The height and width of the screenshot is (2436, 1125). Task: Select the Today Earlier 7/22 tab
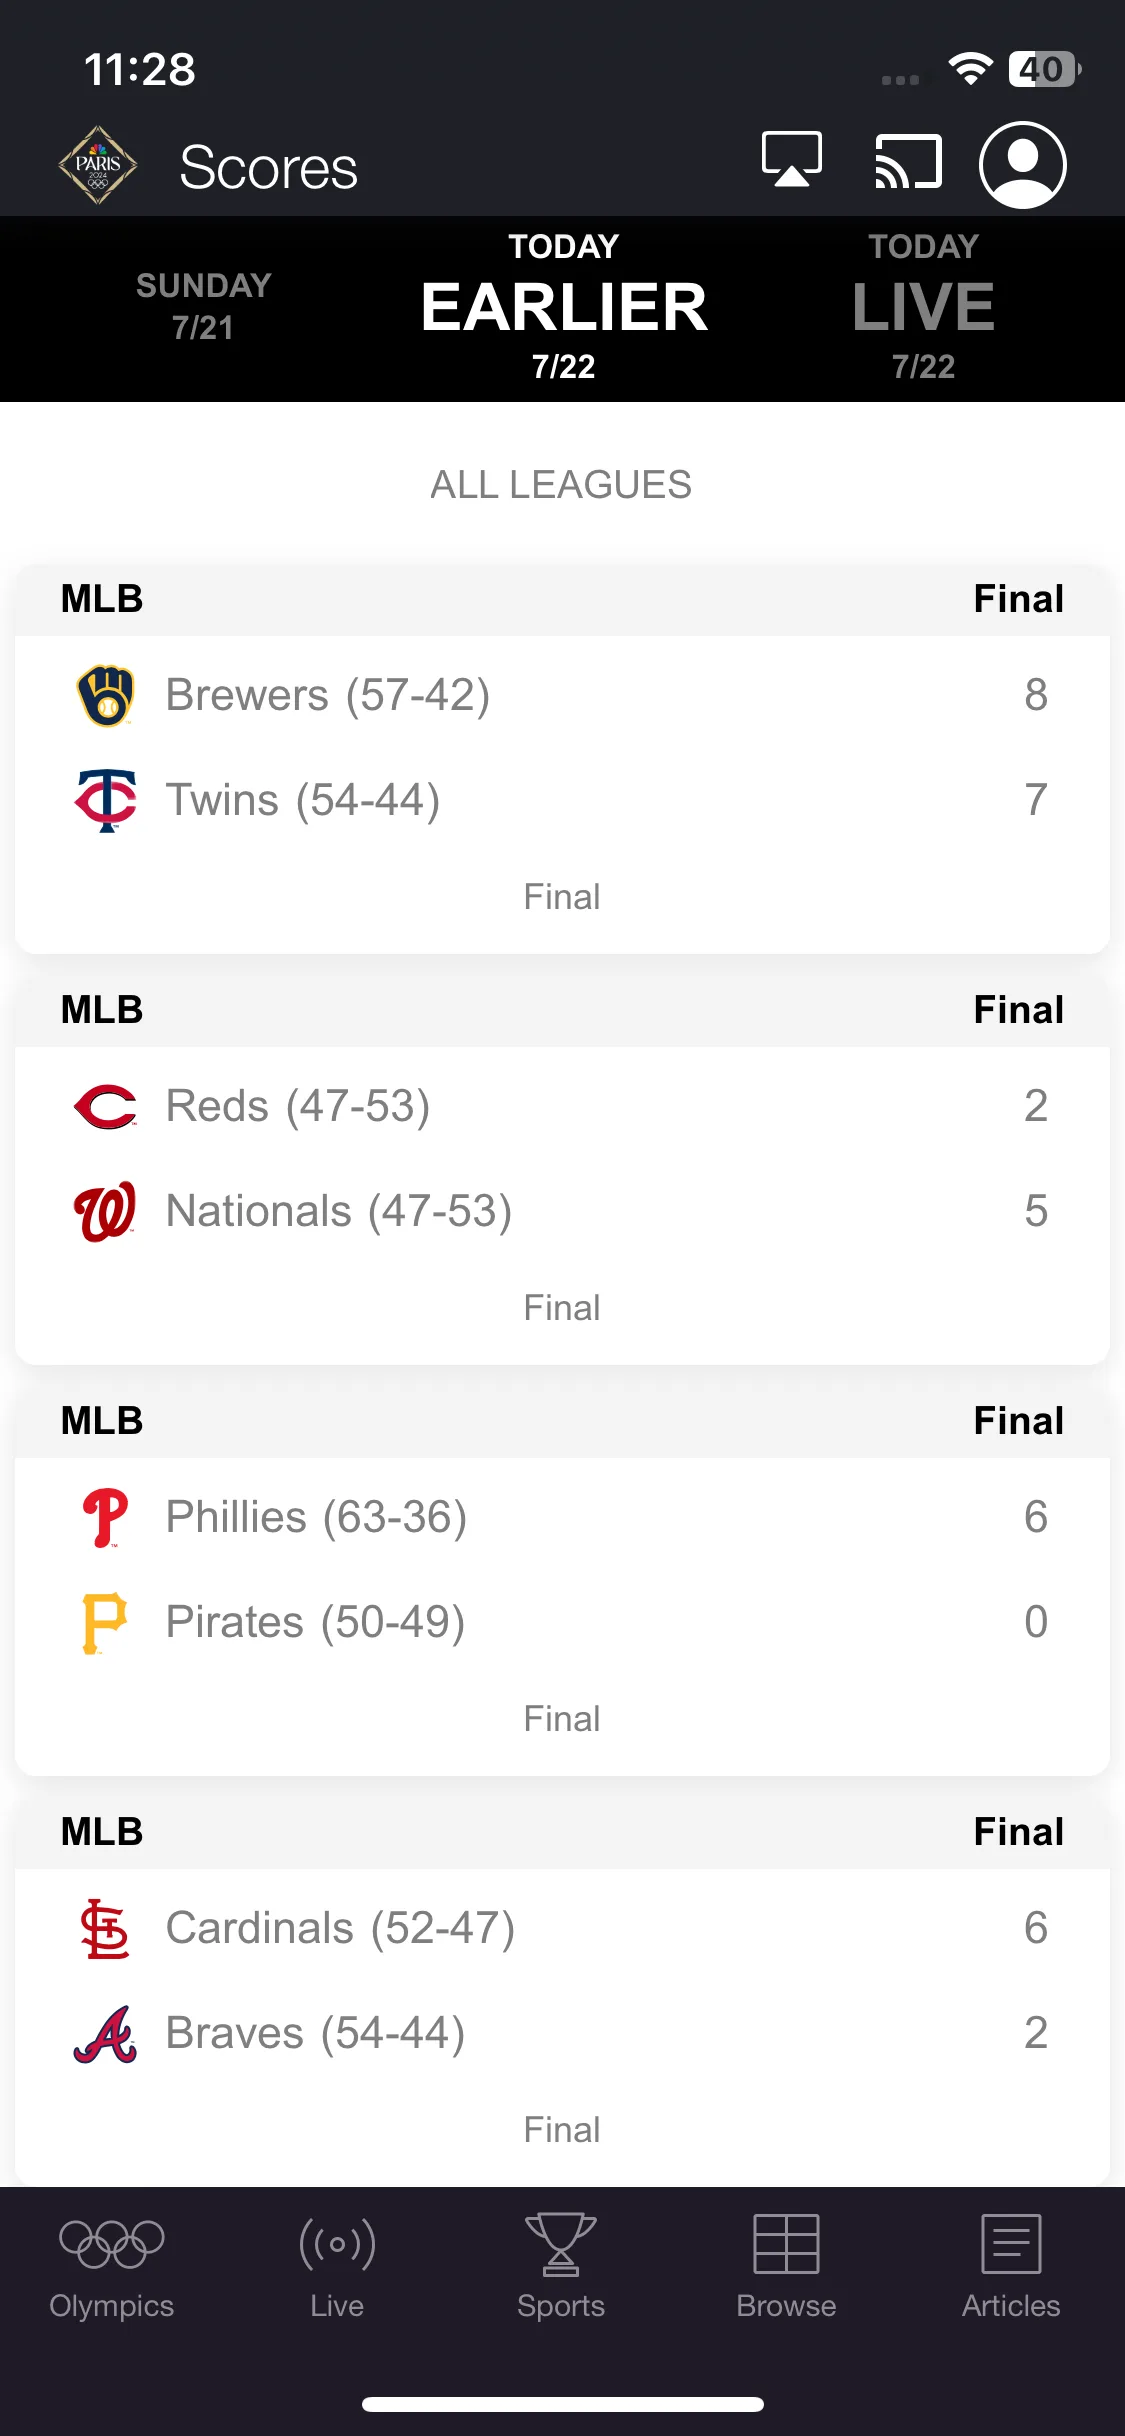point(563,306)
